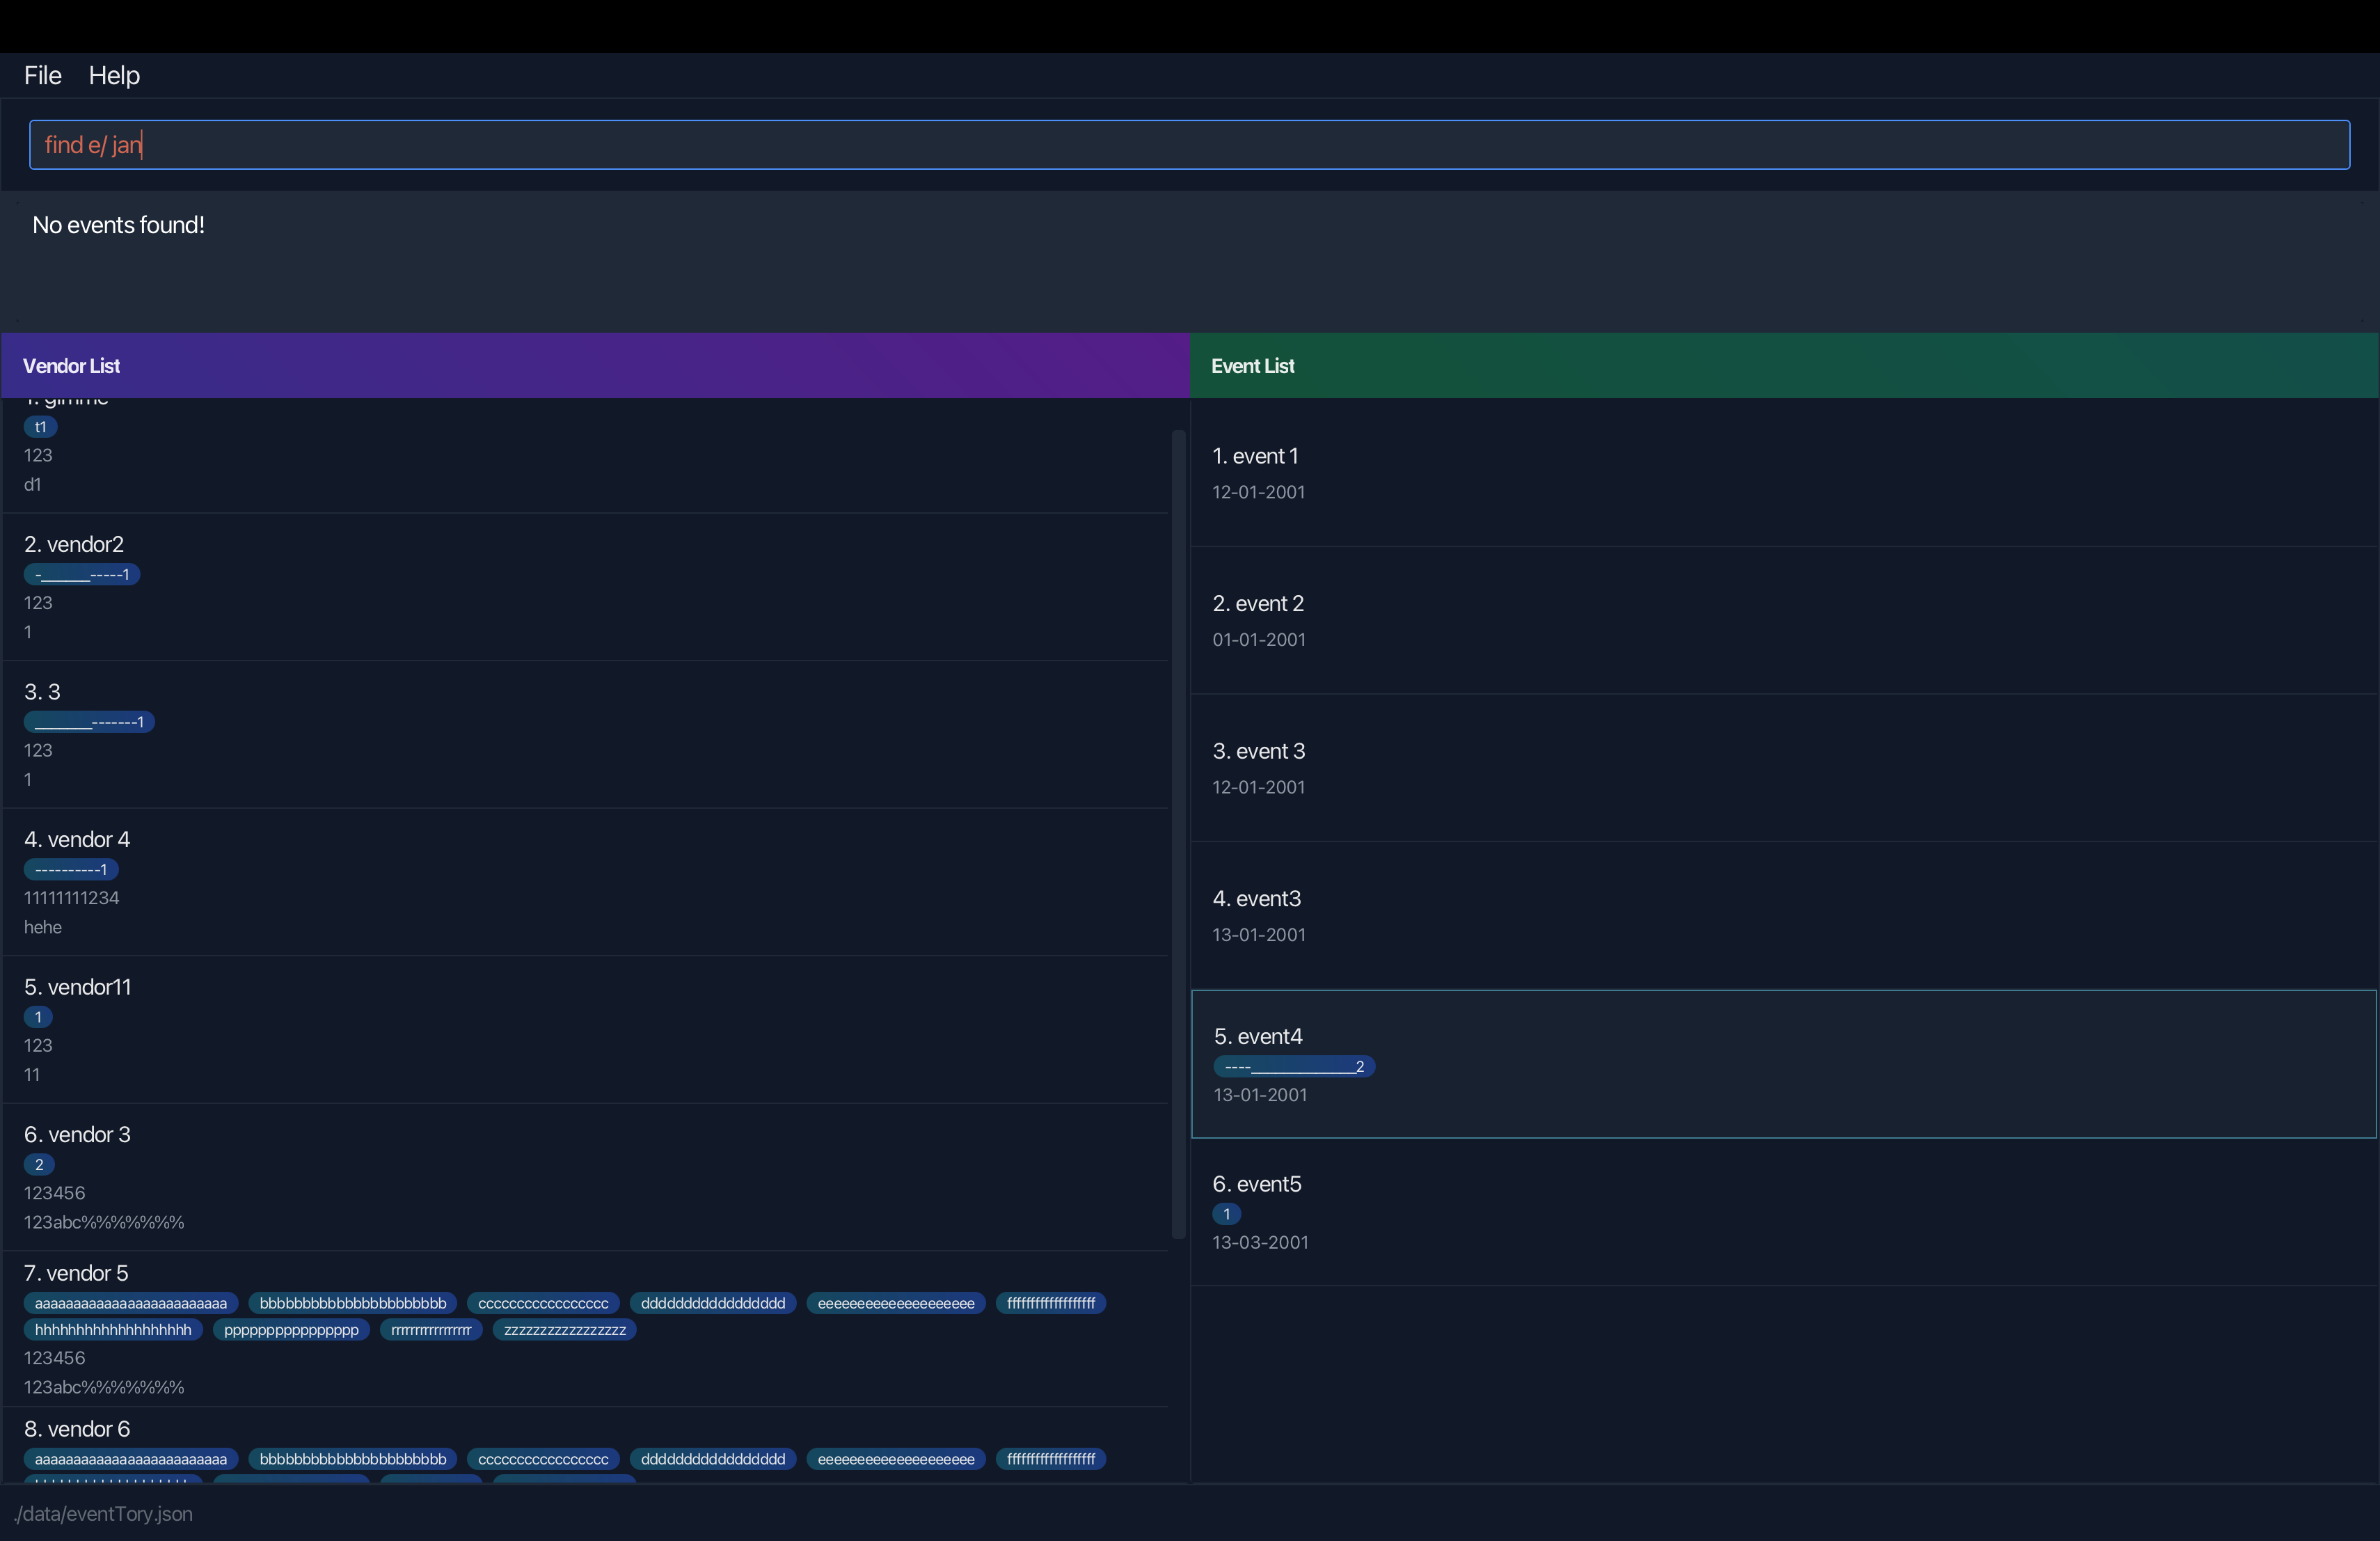2380x1541 pixels.
Task: Click vendor 4 phone 11111111234
Action: pos(72,898)
